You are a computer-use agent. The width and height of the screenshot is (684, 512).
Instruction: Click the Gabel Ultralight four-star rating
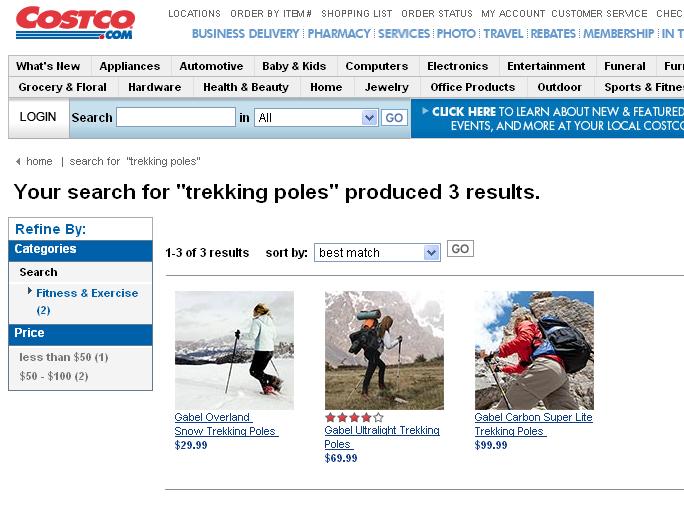[353, 417]
